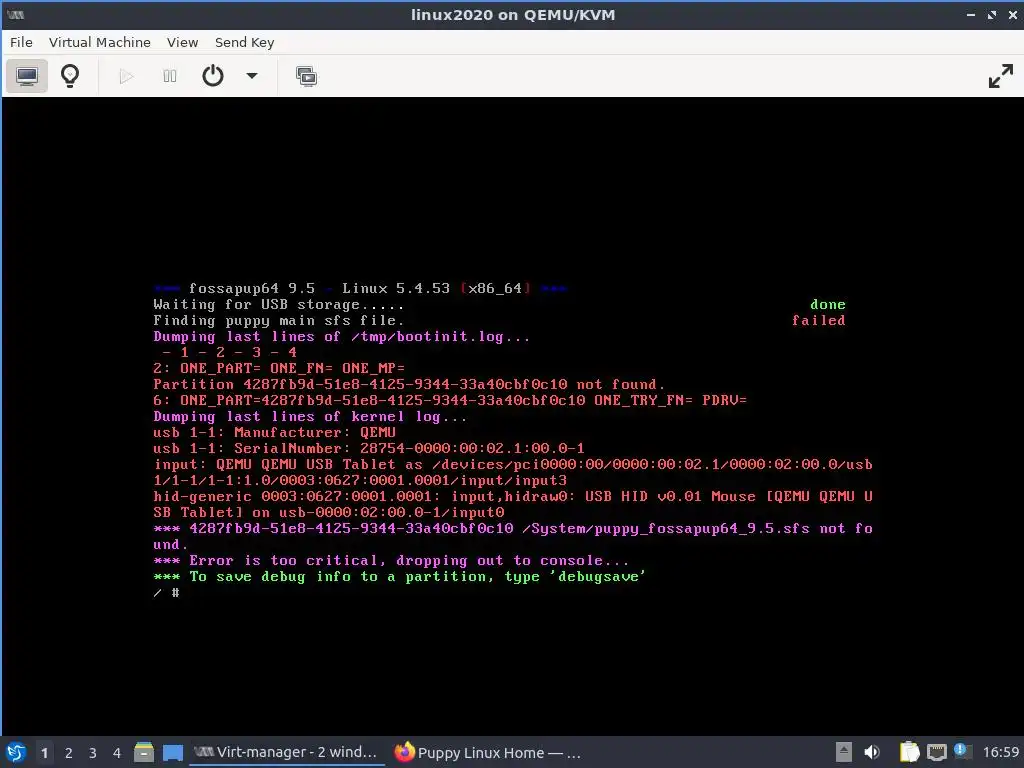
Task: Click the show desktop panel icon
Action: click(172, 753)
